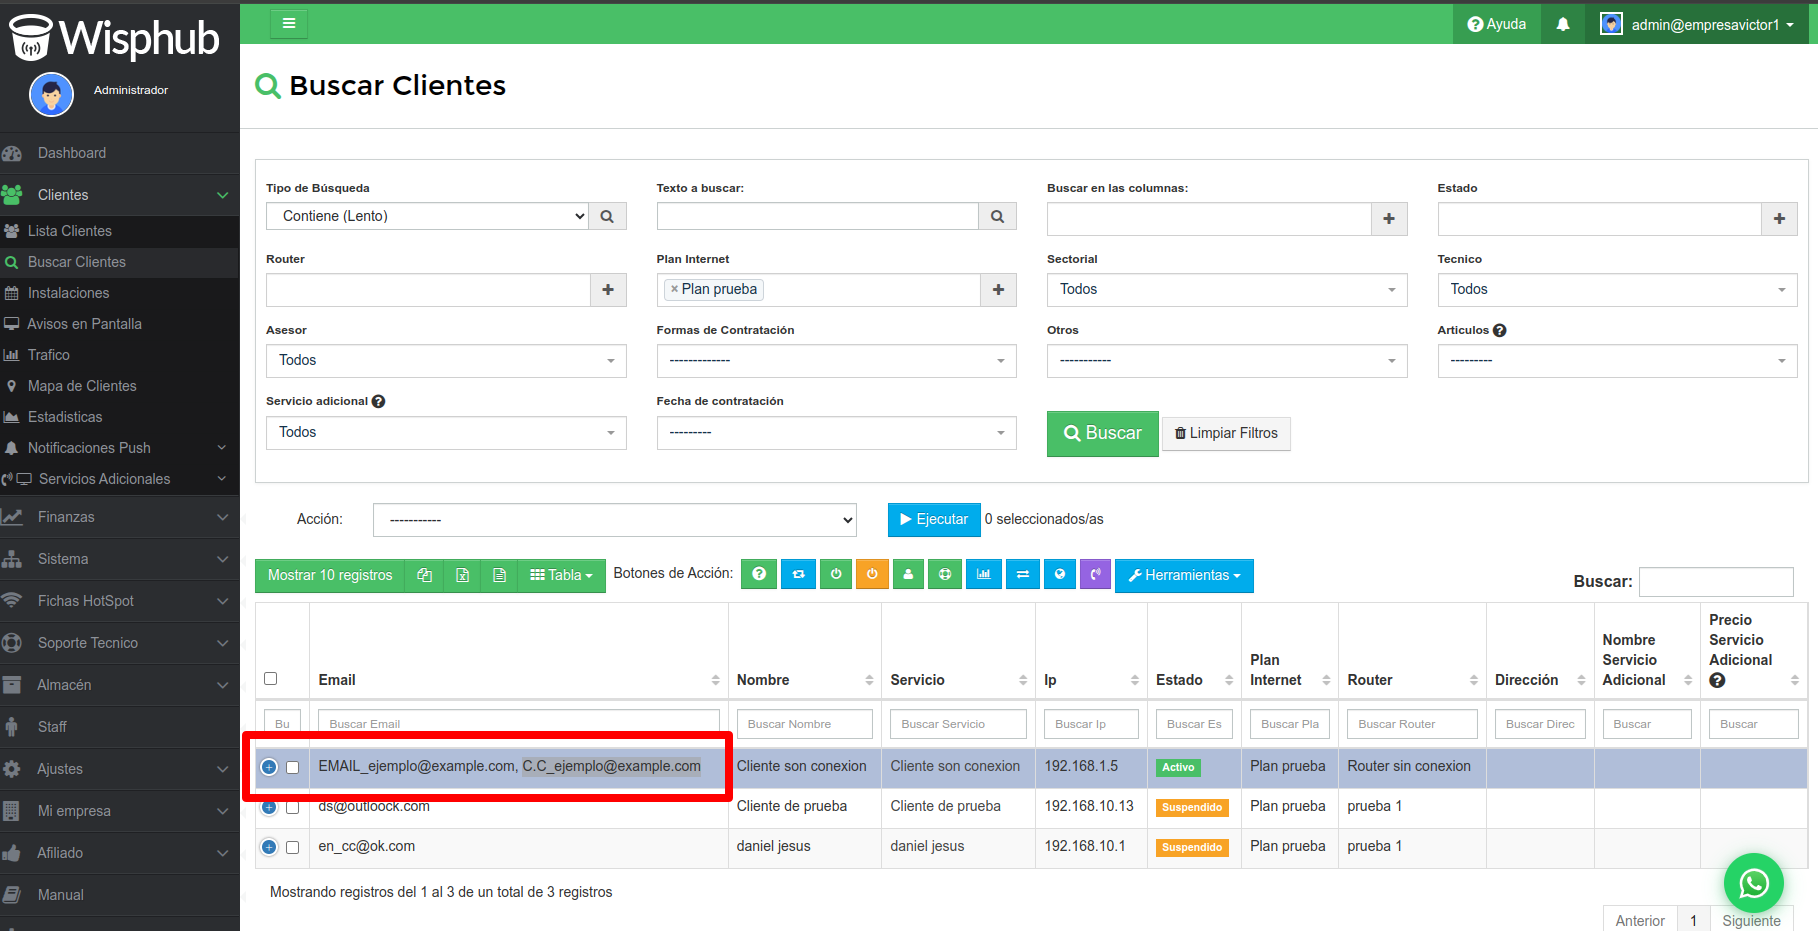Click the green Buscar button
Image resolution: width=1818 pixels, height=931 pixels.
click(x=1102, y=433)
